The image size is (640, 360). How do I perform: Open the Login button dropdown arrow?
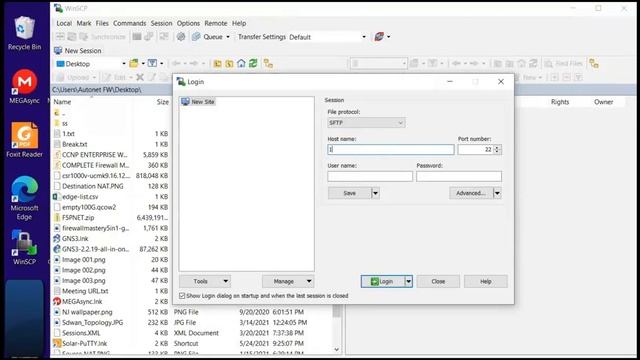pyautogui.click(x=408, y=281)
